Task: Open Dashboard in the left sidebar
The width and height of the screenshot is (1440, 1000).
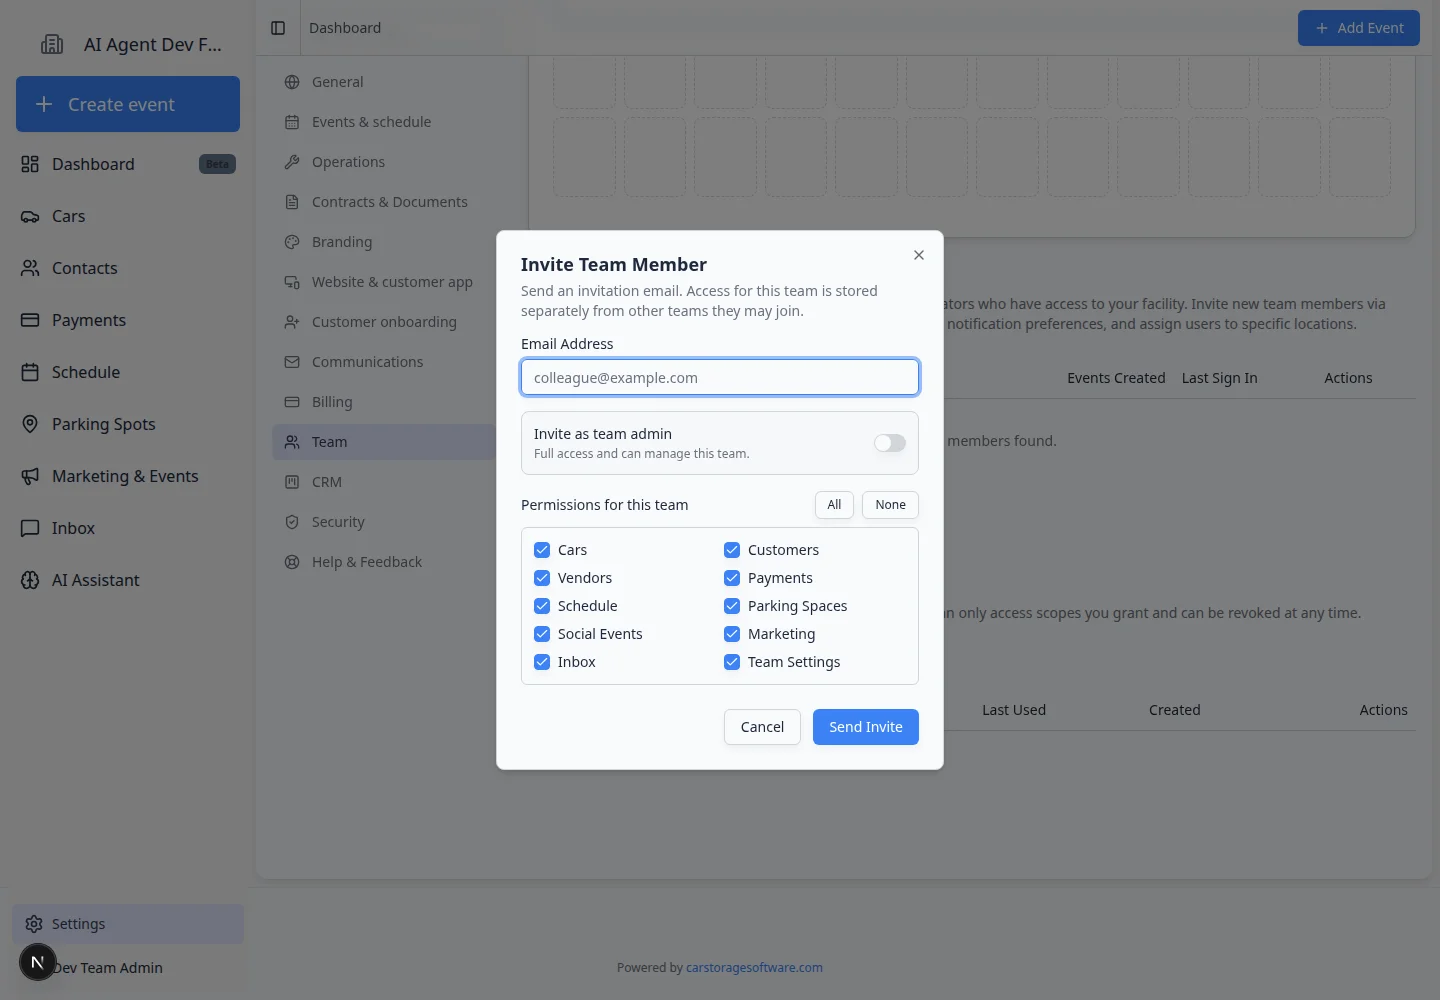Action: tap(128, 164)
